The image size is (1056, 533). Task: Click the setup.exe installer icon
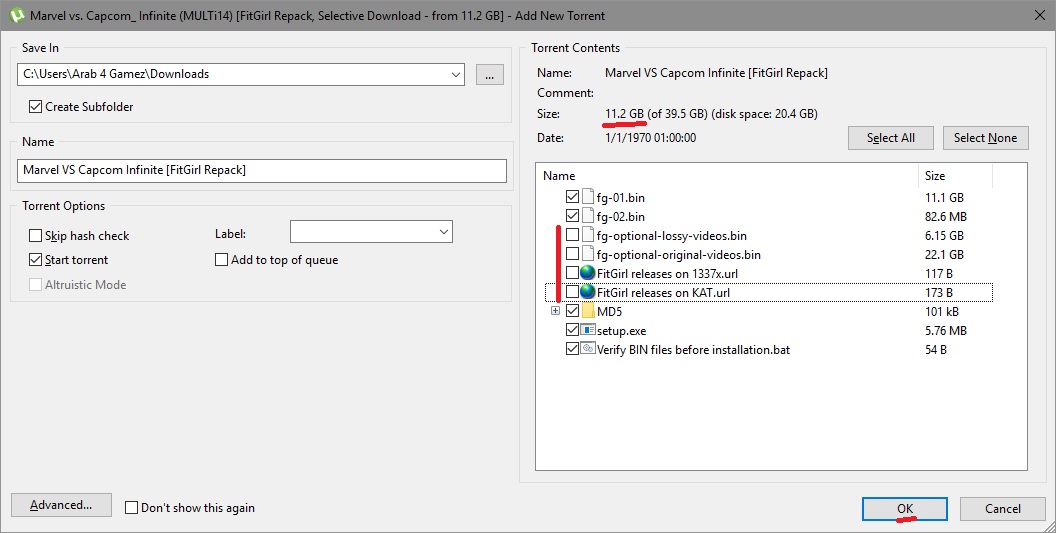point(588,330)
